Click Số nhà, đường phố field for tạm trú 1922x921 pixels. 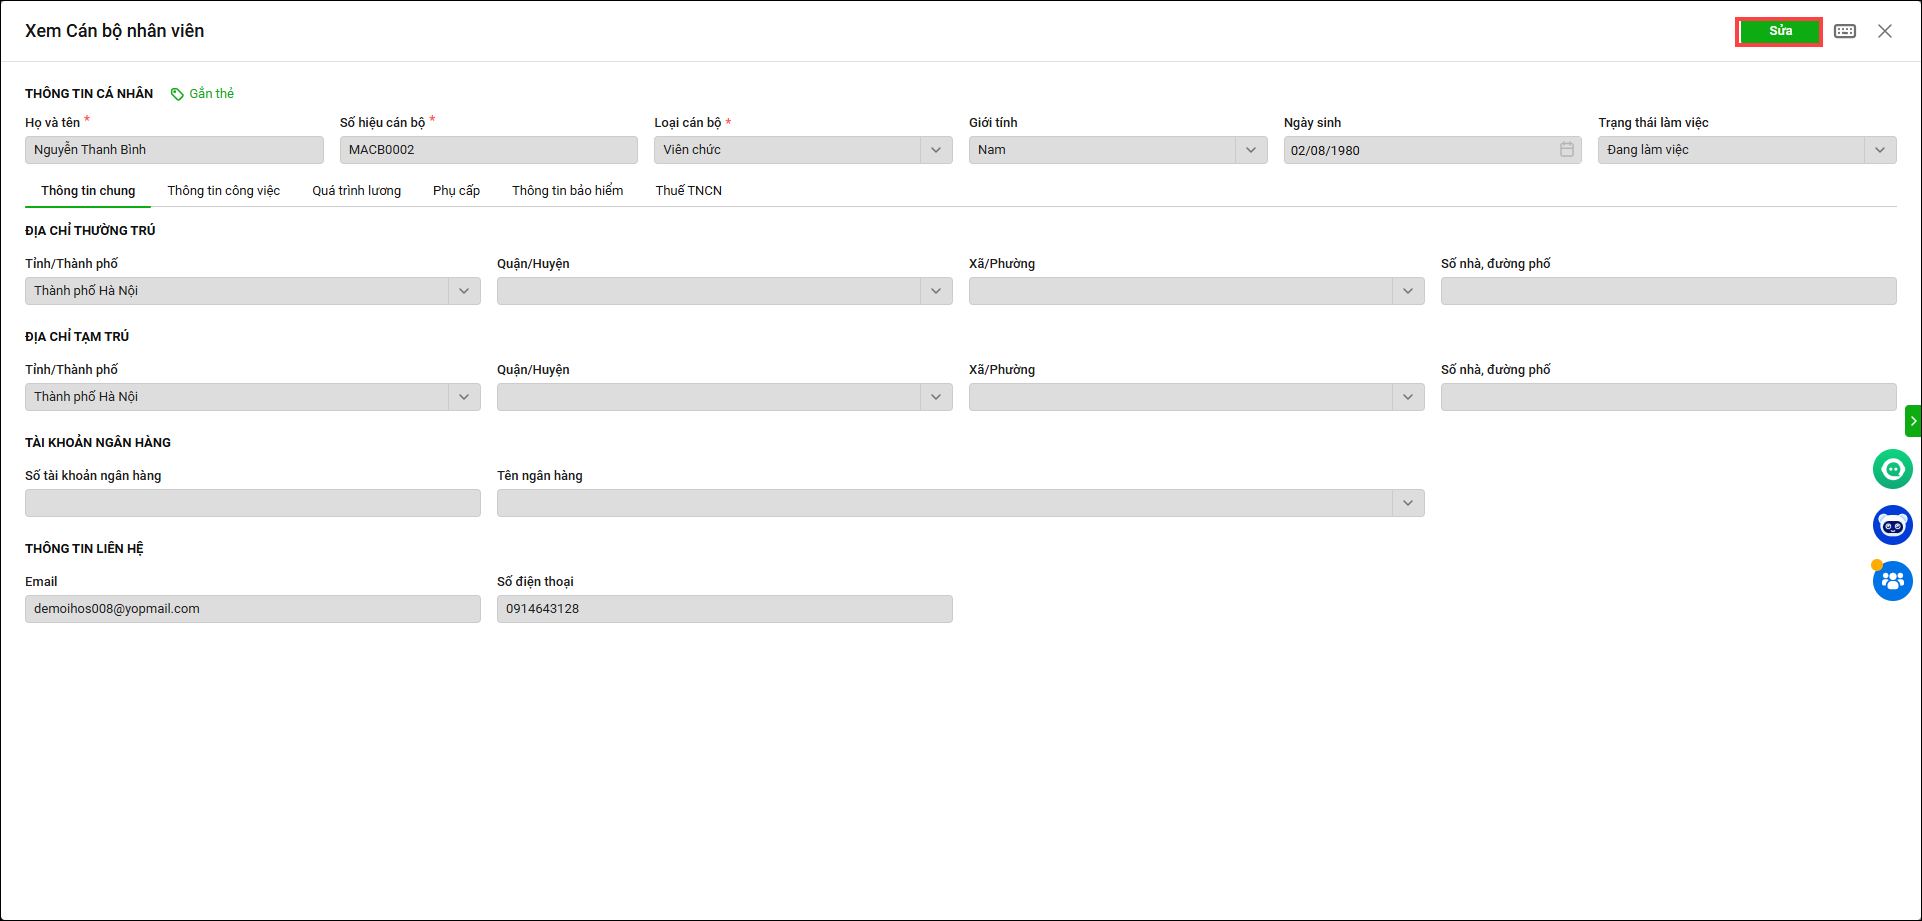pos(1669,397)
